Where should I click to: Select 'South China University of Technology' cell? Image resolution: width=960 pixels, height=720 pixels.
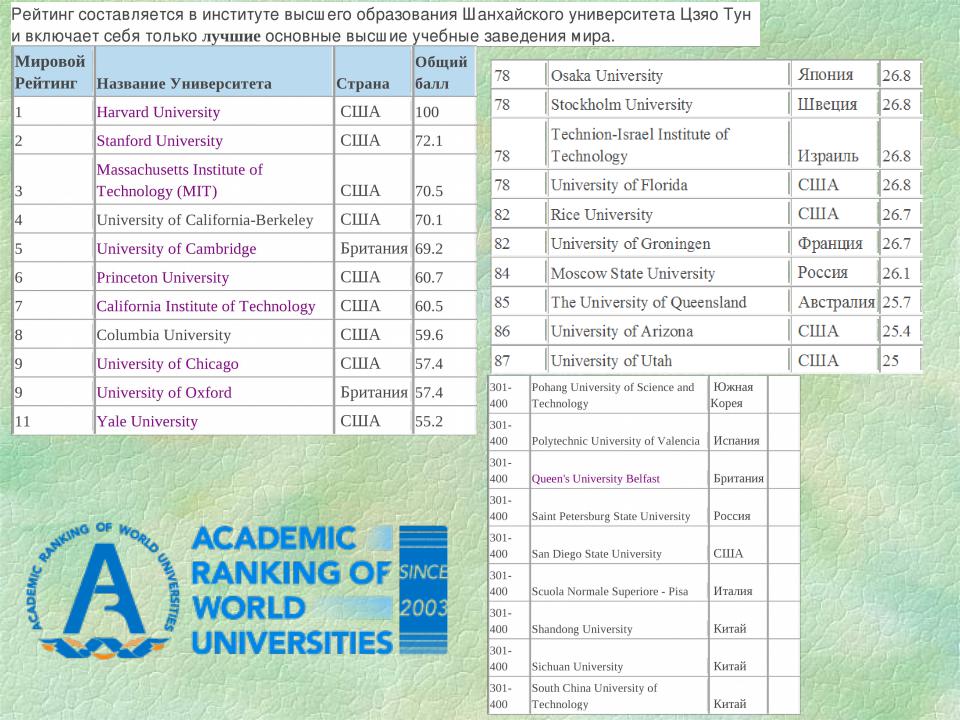coord(618,696)
